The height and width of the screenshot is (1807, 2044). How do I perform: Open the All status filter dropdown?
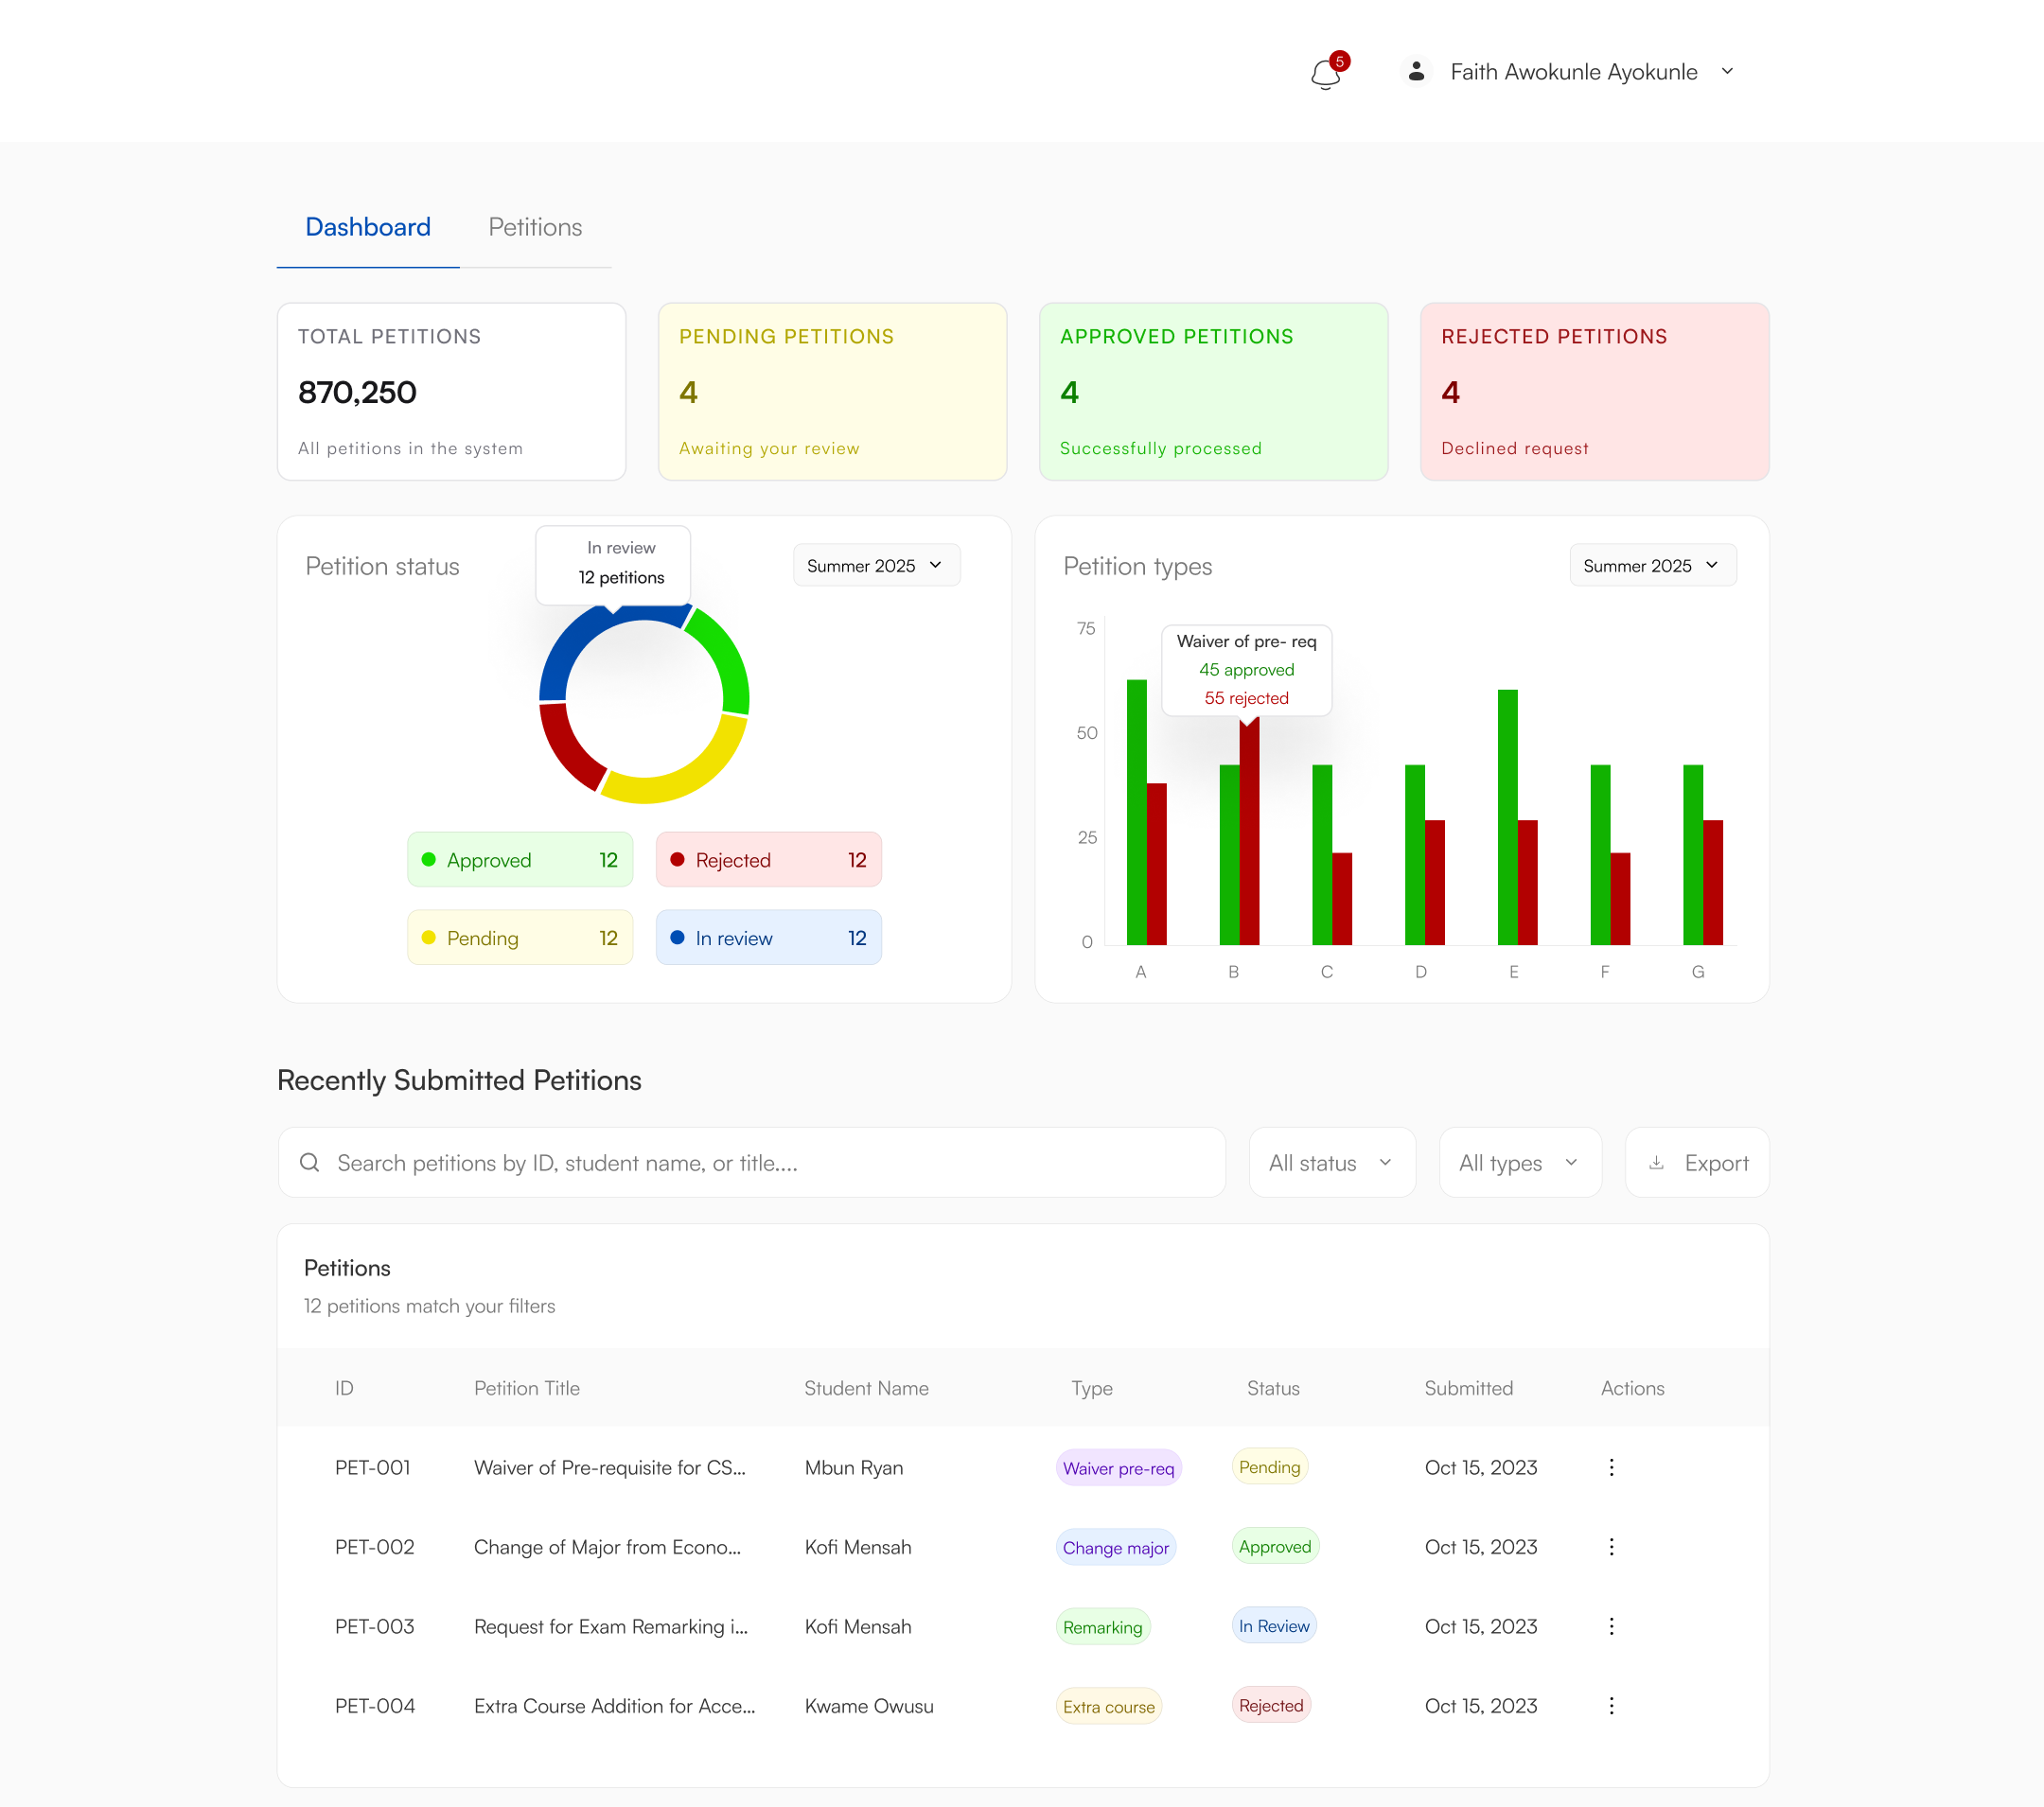(x=1331, y=1162)
